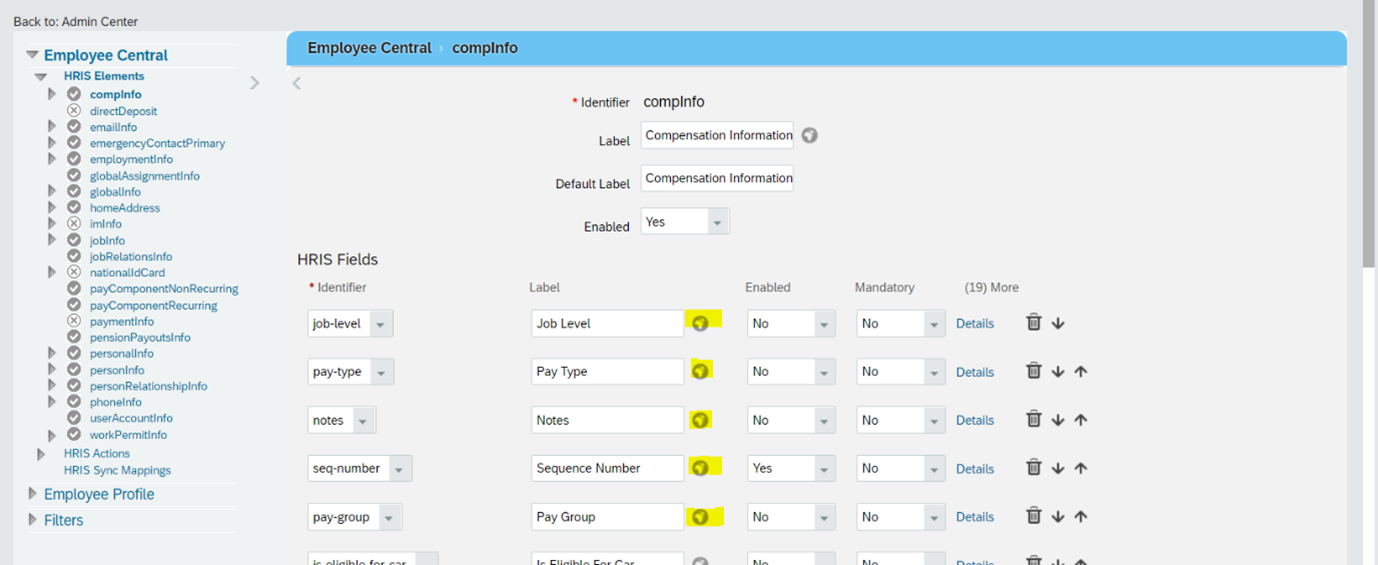Collapse the HRIS Elements node

[x=41, y=76]
